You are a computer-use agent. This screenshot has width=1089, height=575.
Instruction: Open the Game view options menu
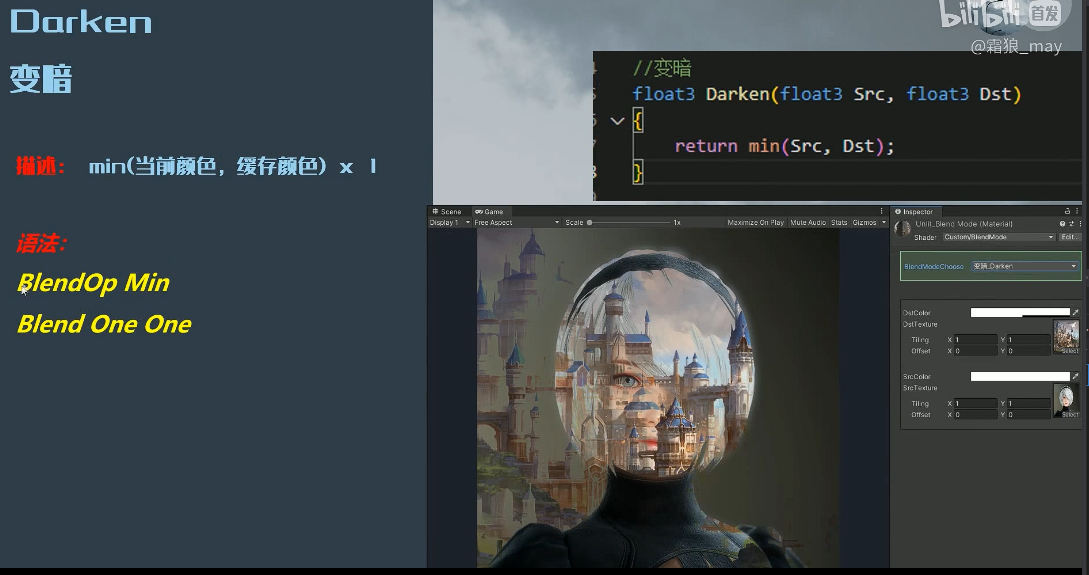(882, 211)
